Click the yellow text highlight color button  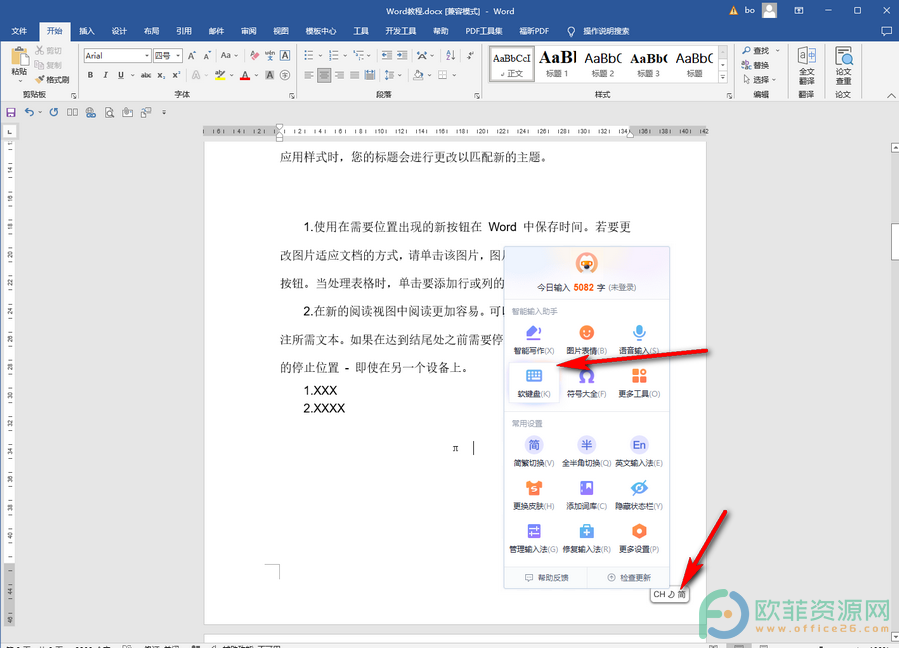click(x=220, y=75)
